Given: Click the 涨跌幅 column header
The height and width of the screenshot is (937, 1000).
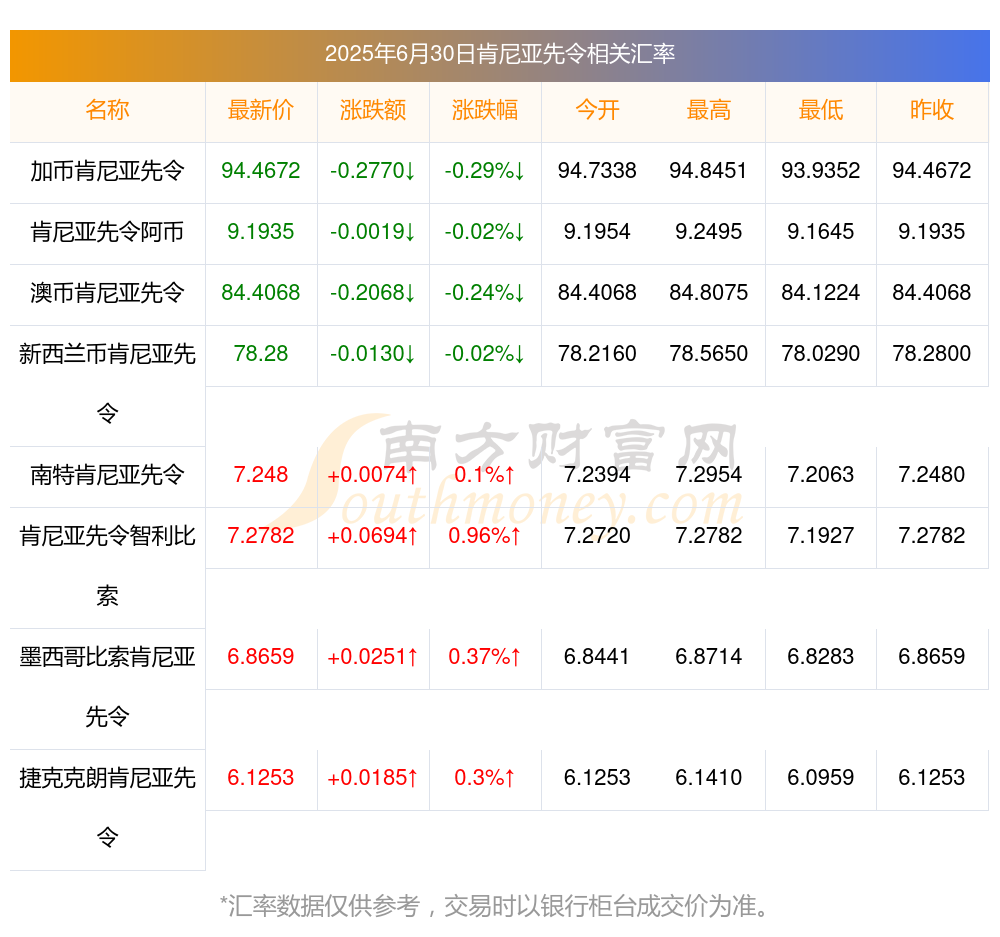Looking at the screenshot, I should point(485,110).
